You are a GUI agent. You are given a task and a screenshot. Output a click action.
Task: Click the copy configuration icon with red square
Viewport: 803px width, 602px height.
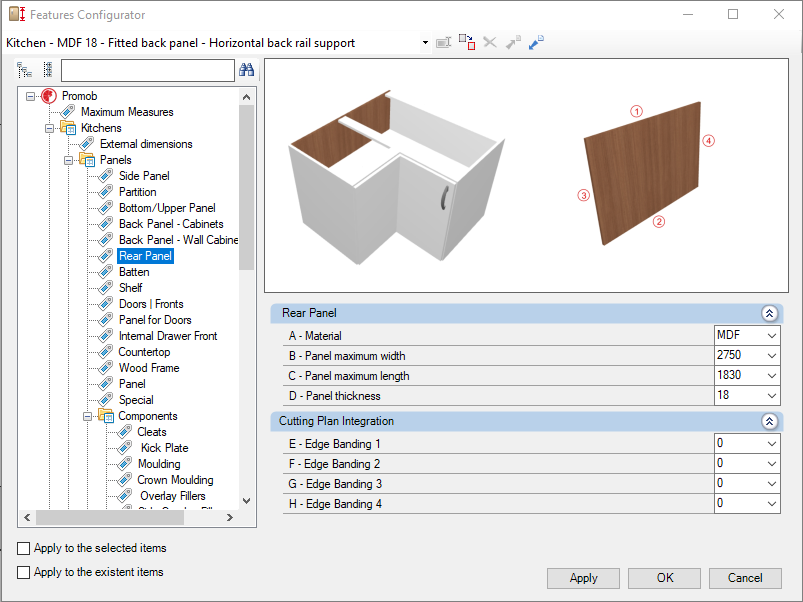(467, 42)
